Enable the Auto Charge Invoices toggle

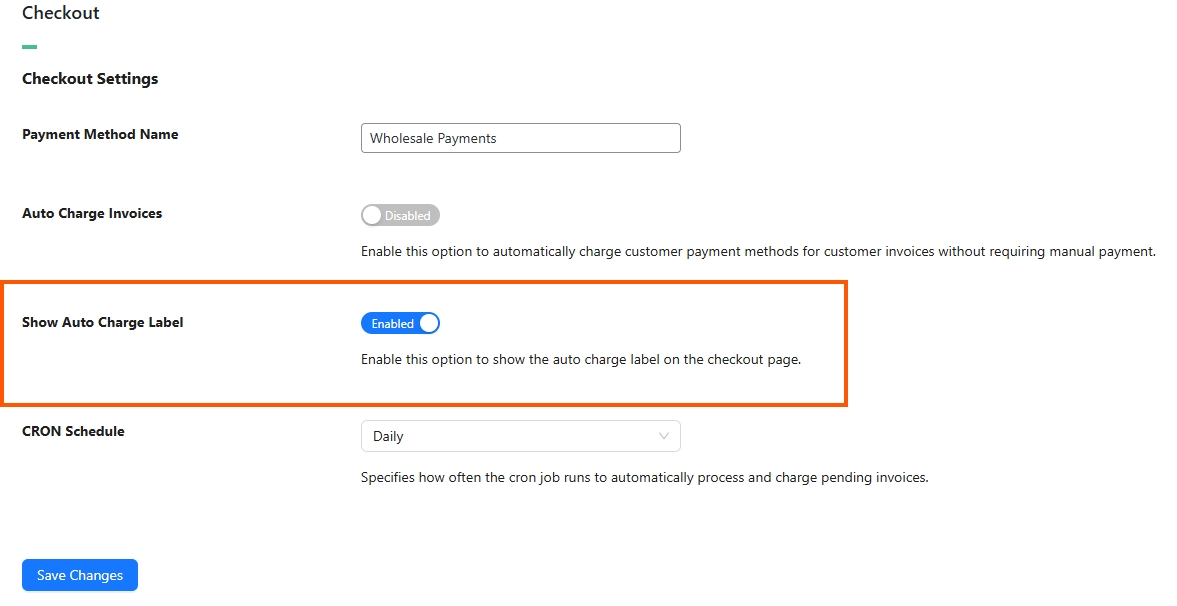[x=400, y=216]
